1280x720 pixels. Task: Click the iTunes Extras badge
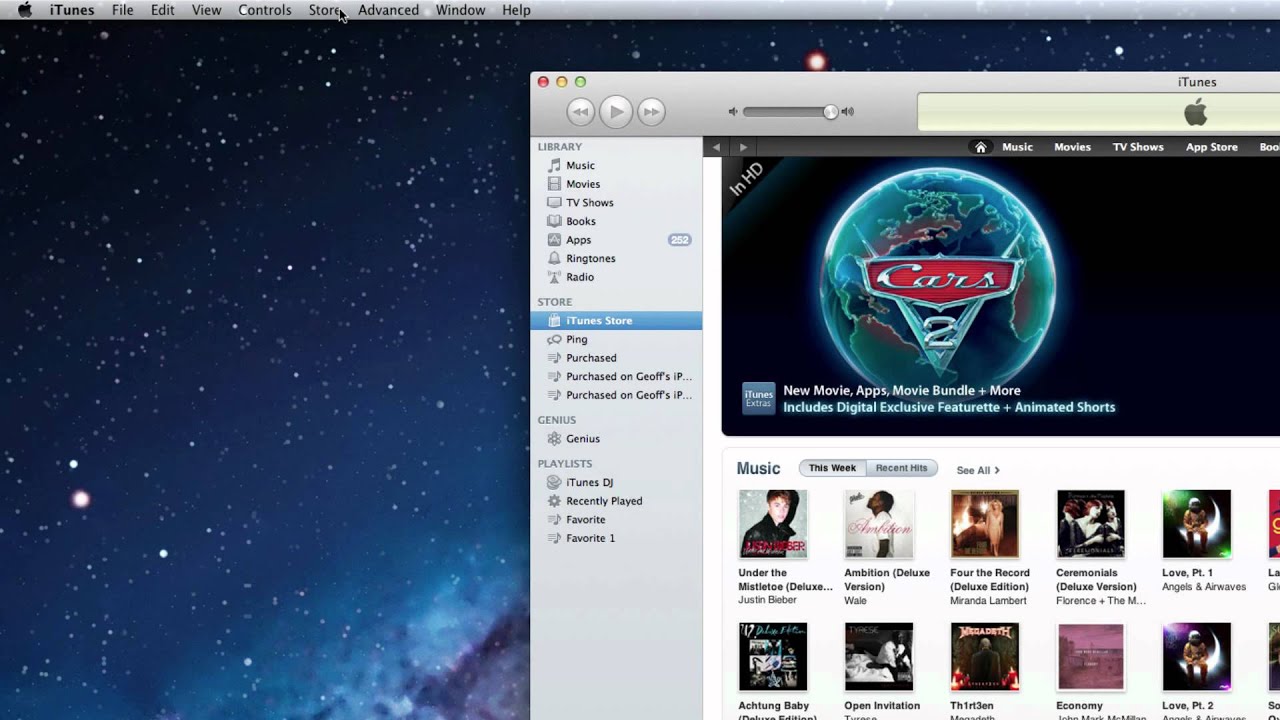pos(758,398)
